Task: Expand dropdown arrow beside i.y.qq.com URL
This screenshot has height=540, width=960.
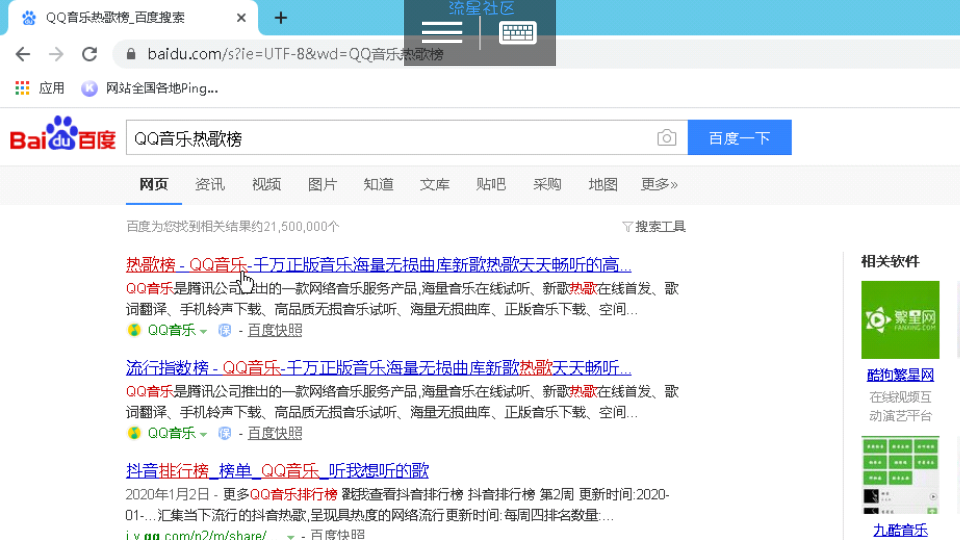Action: tap(290, 536)
